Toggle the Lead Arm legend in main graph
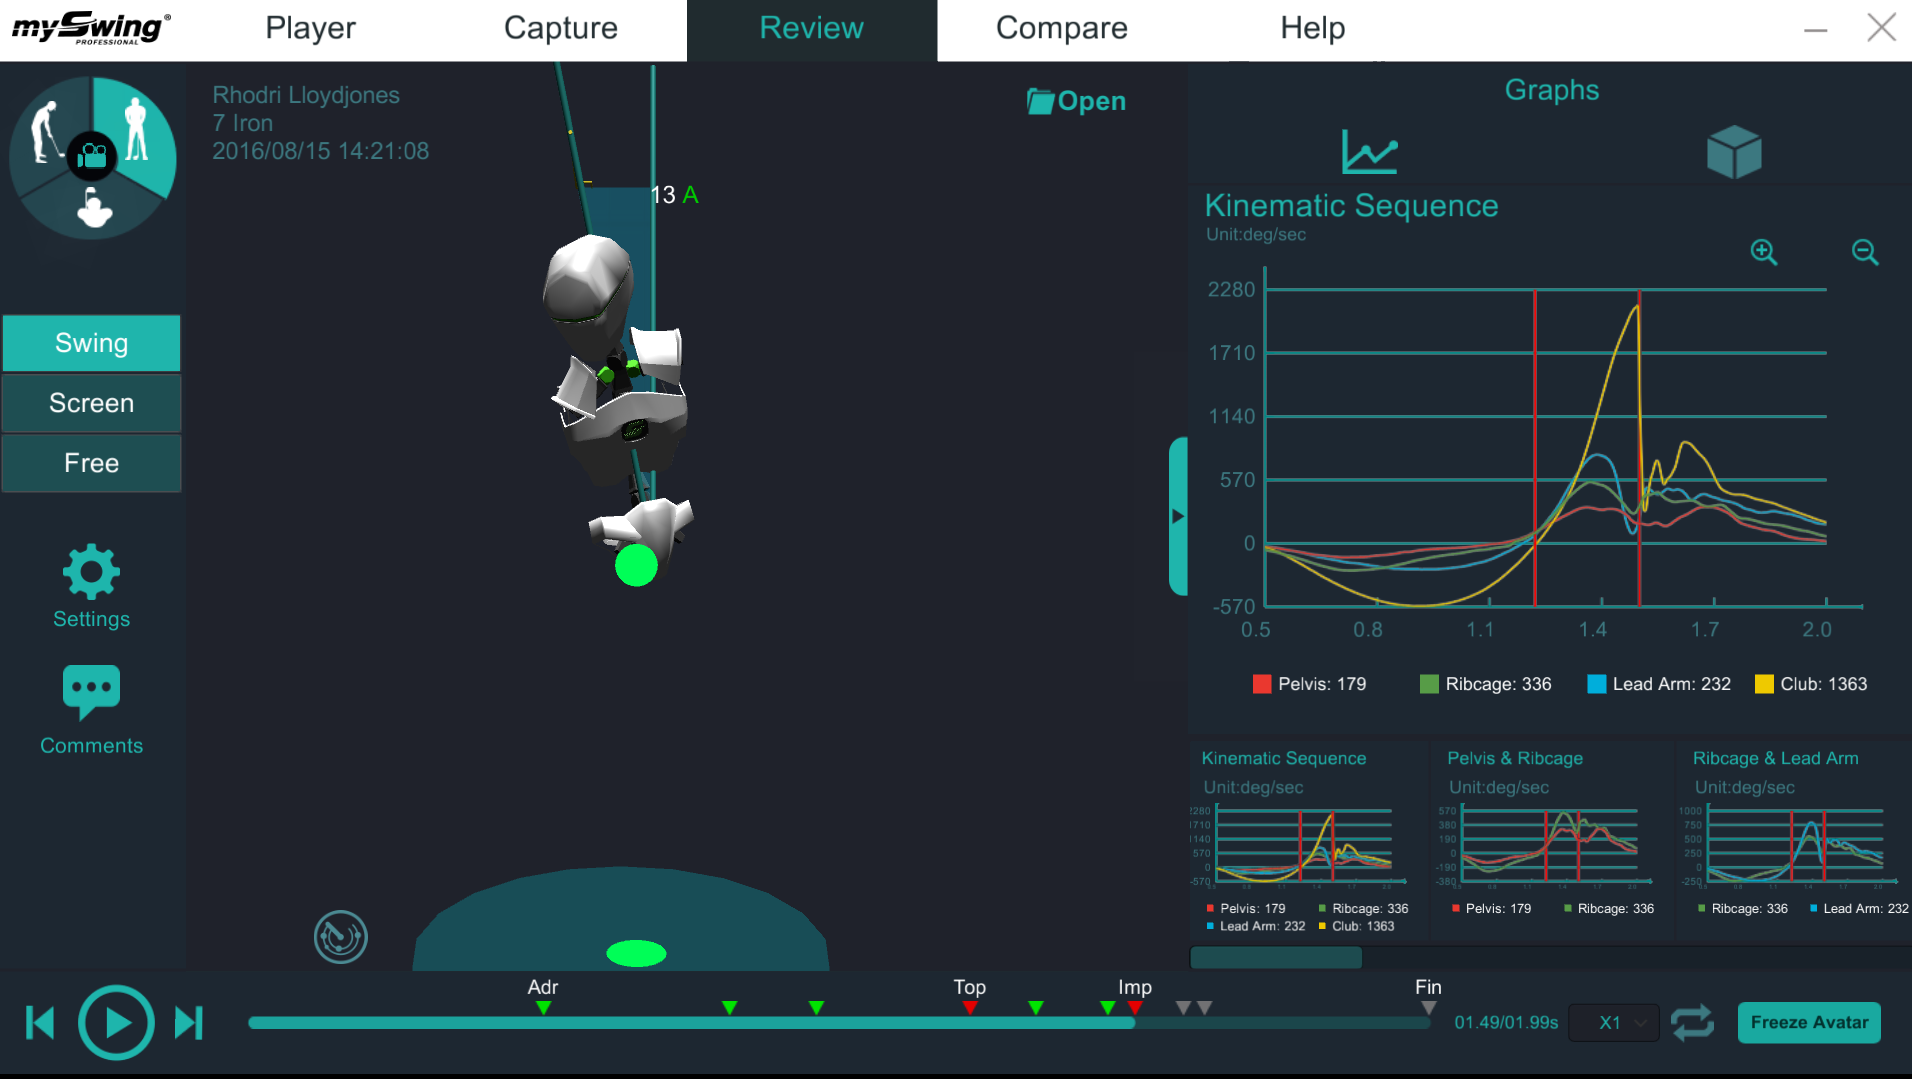Screen dimensions: 1912x1081 point(1659,684)
